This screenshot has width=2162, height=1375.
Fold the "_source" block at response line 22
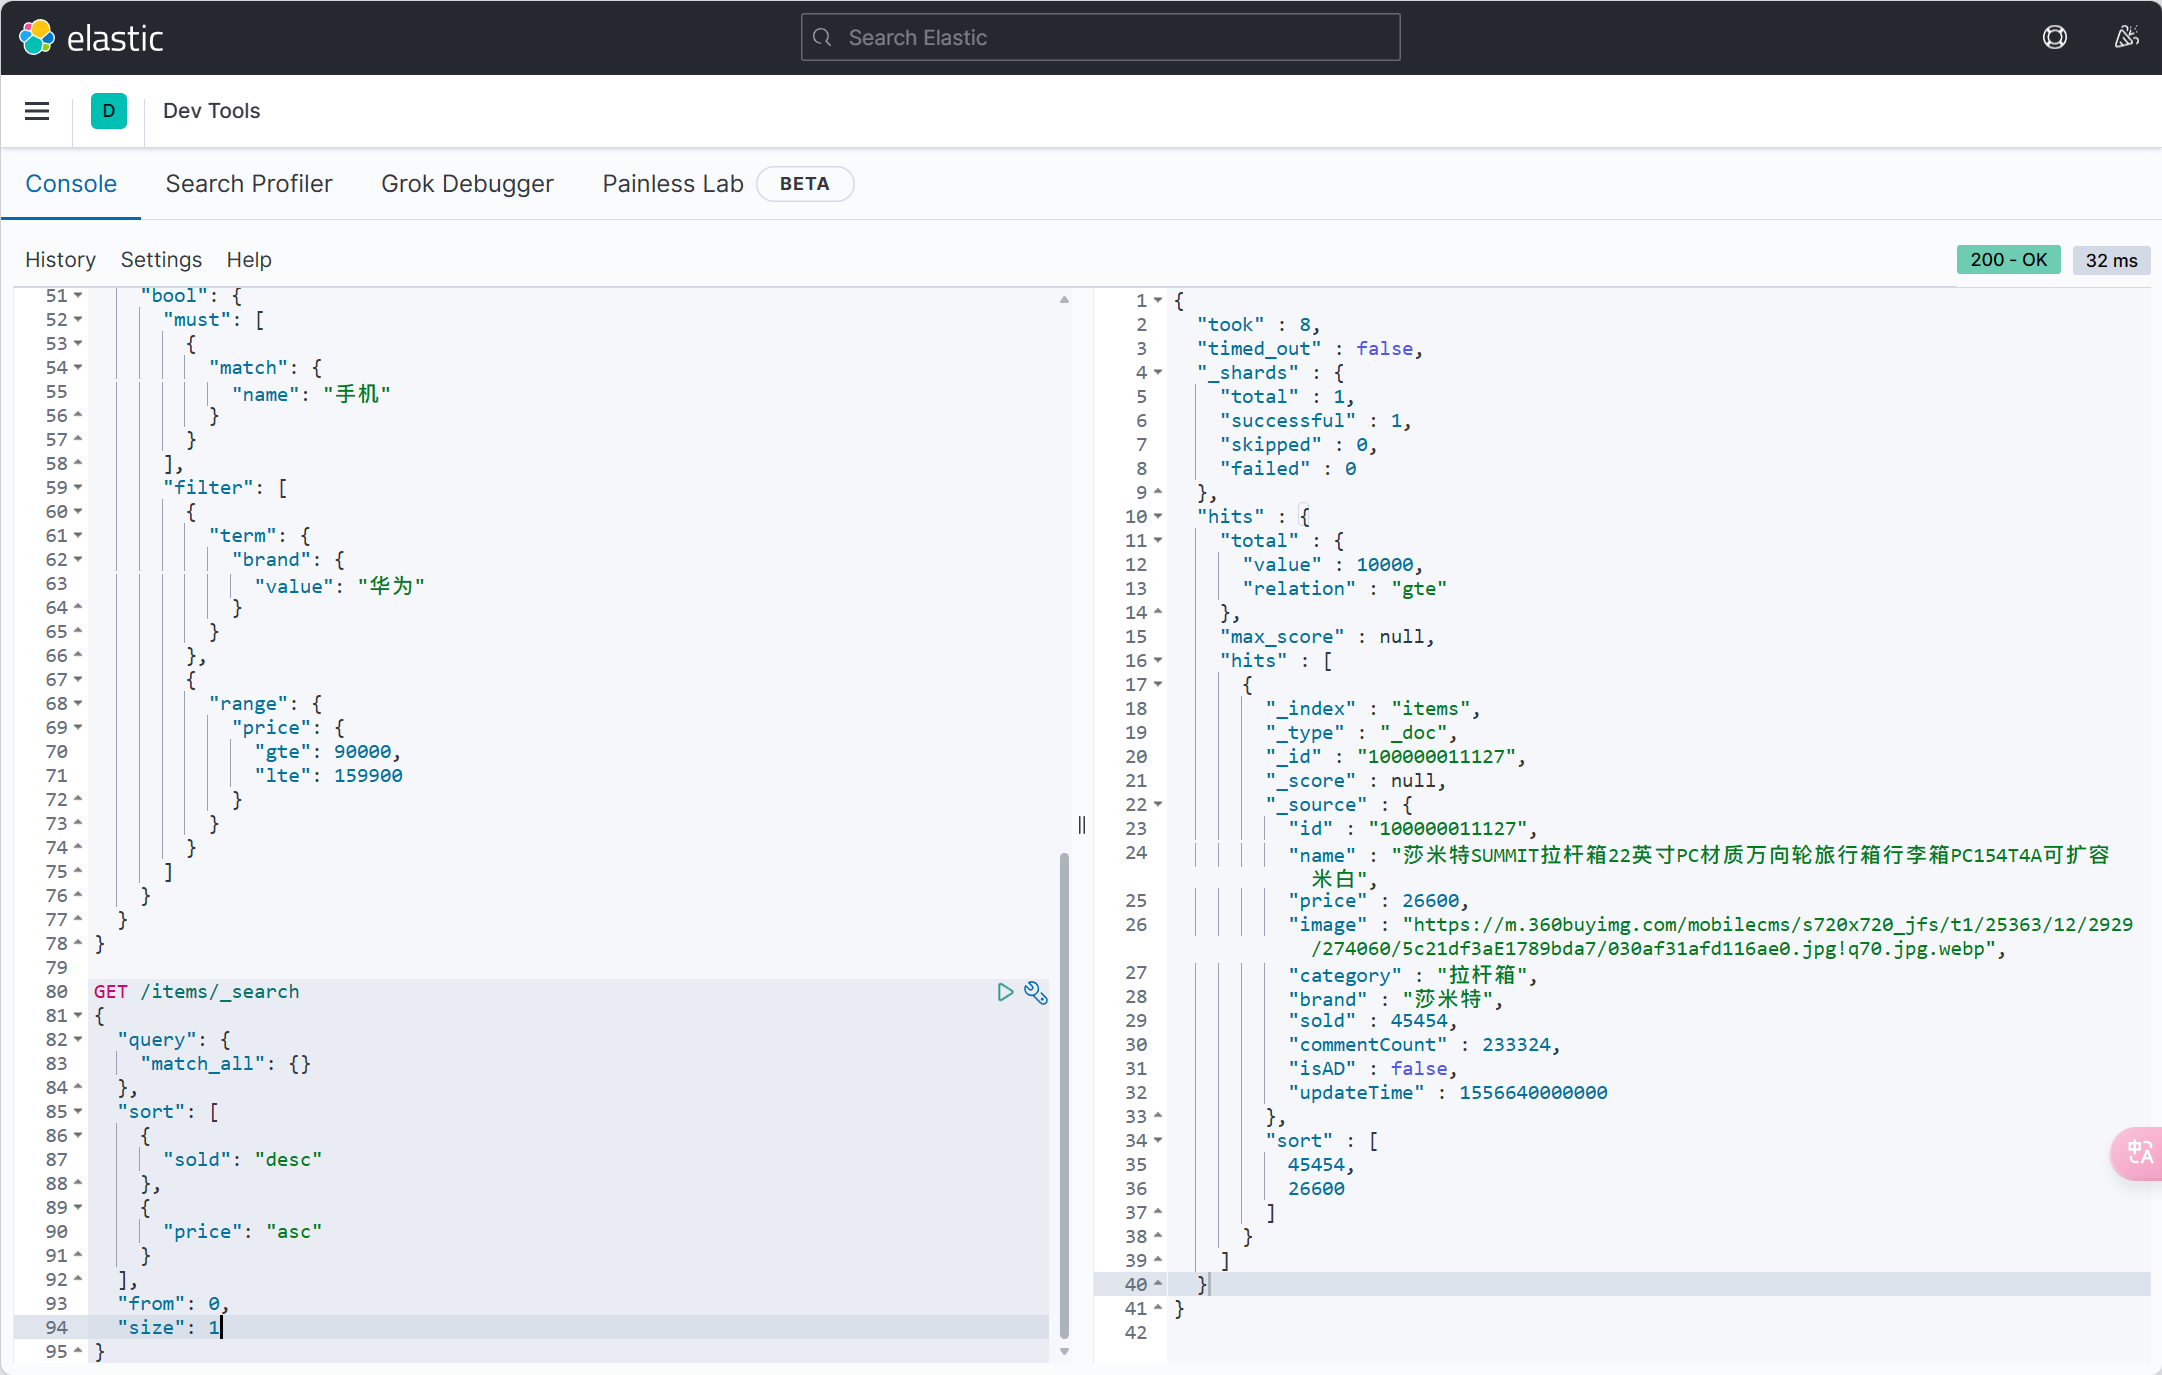pos(1158,805)
